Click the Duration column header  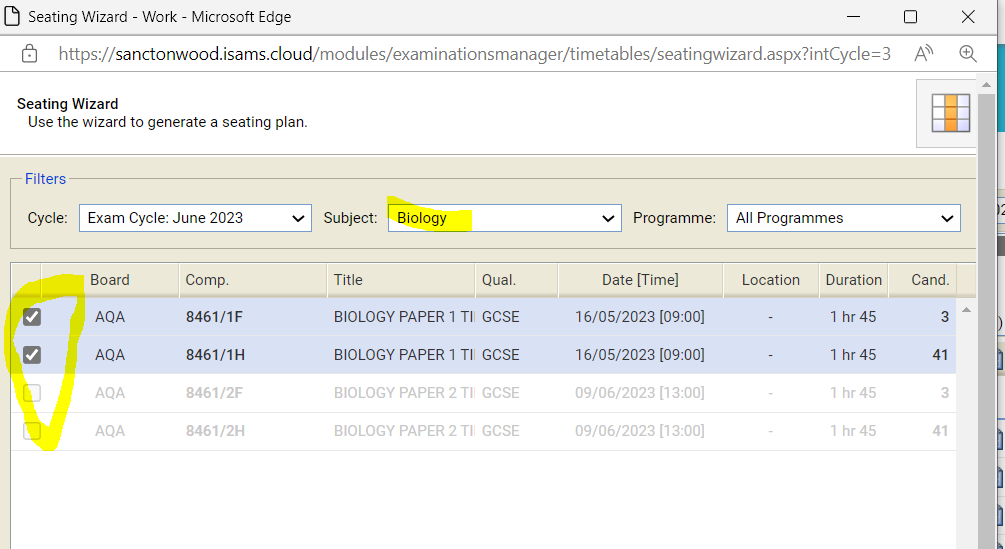coord(853,280)
